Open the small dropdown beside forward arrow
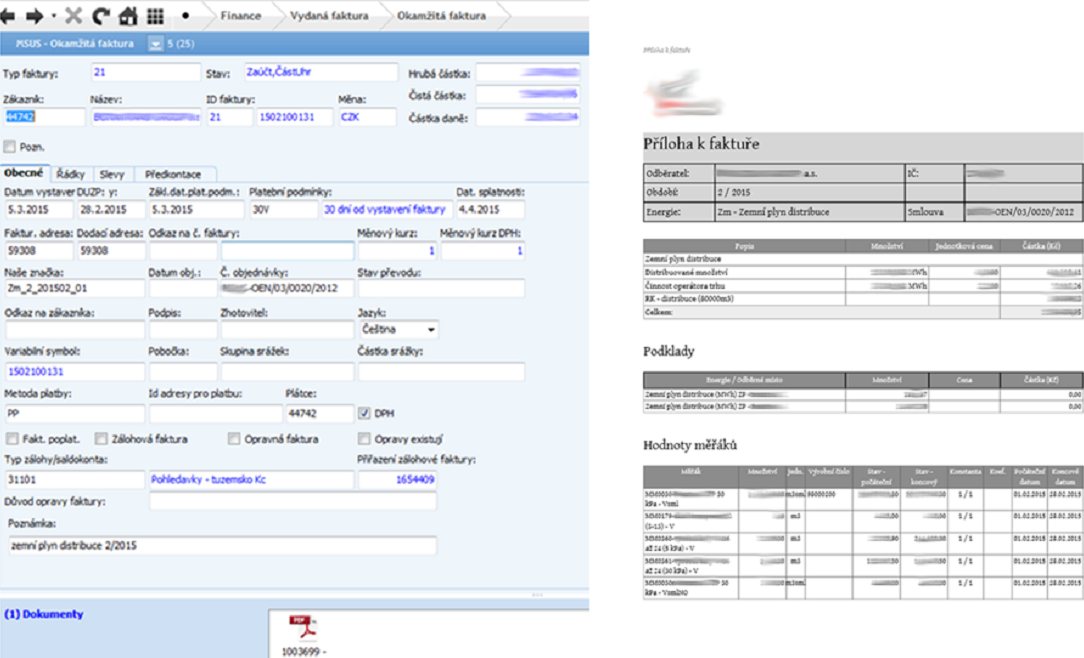The image size is (1084, 658). coord(54,16)
